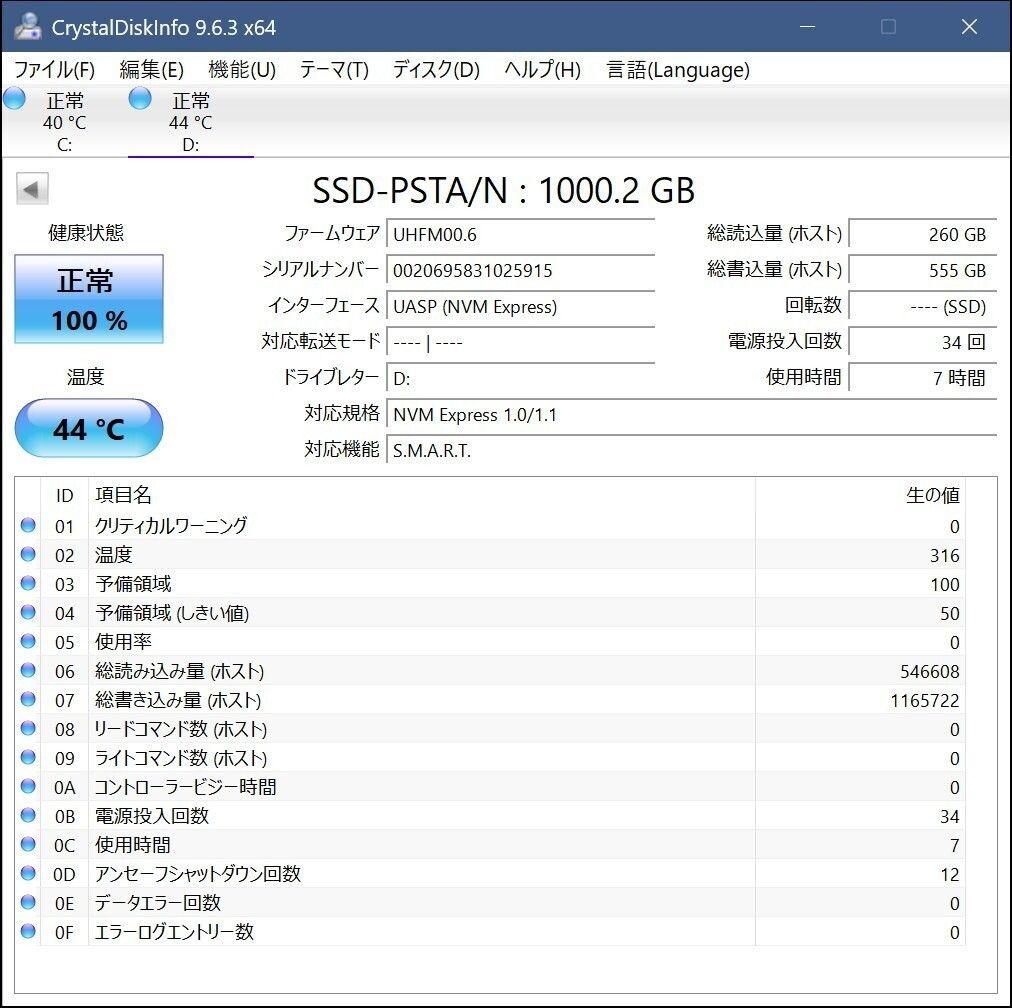This screenshot has width=1012, height=1008.
Task: Switch to the C: drive tab showing 40 °C
Action: coord(64,121)
